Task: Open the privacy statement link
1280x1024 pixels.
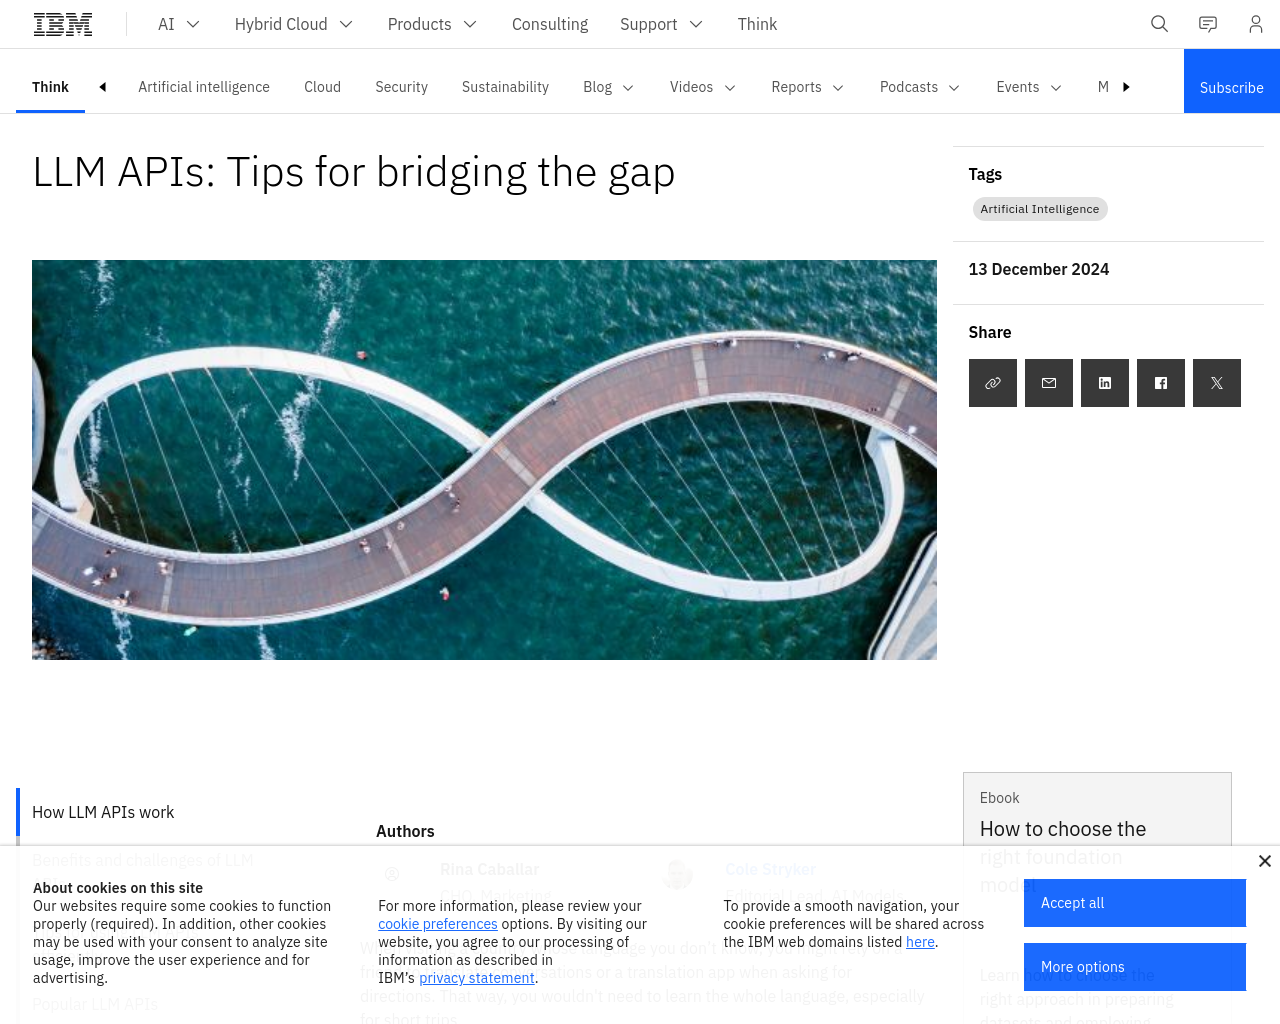Action: point(477,978)
